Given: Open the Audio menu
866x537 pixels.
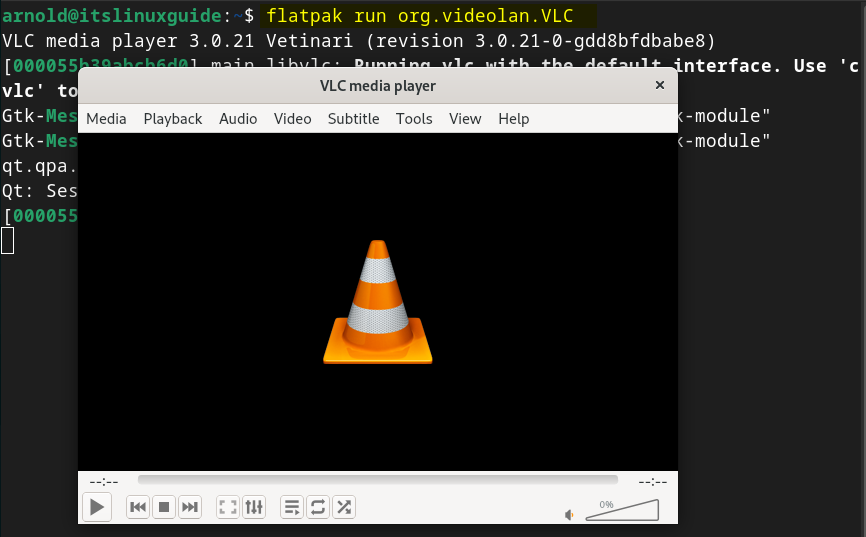Looking at the screenshot, I should tap(238, 118).
